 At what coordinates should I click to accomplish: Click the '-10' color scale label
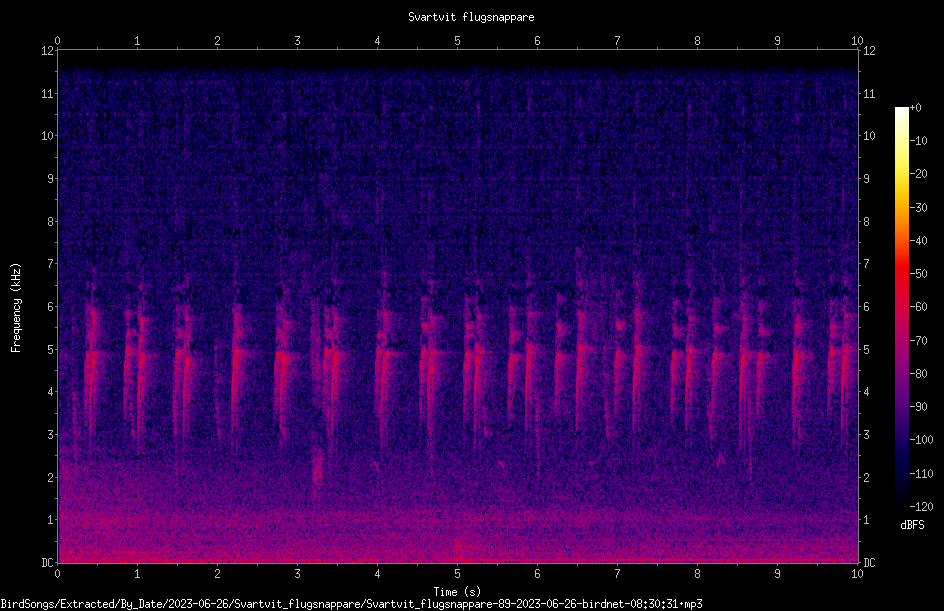pyautogui.click(x=918, y=141)
